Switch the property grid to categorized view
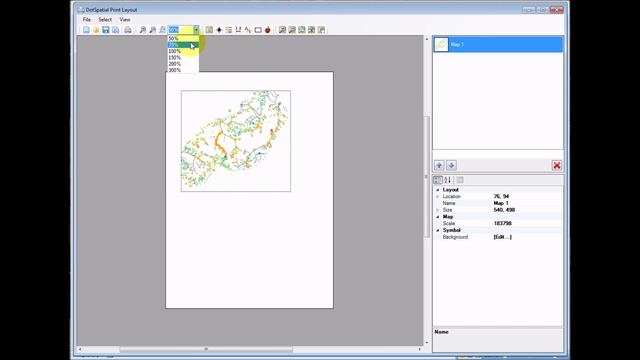640x360 pixels. pyautogui.click(x=438, y=180)
